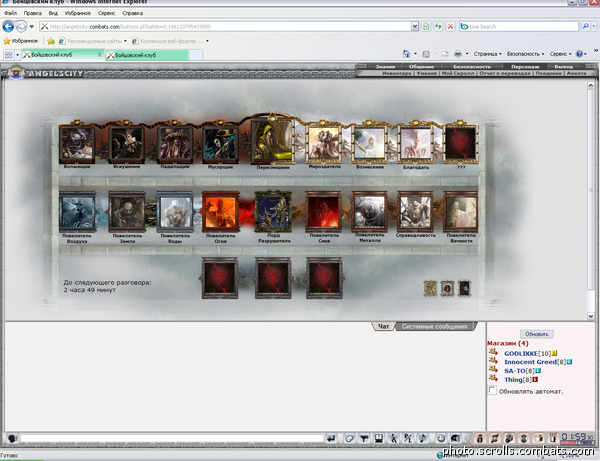Click the stop loading red X icon

tap(450, 26)
